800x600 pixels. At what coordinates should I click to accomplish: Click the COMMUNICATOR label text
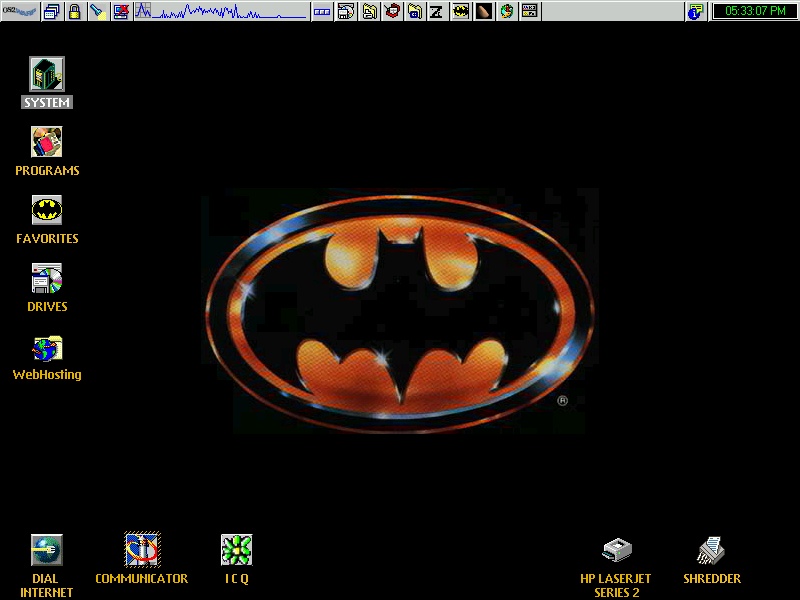[142, 579]
